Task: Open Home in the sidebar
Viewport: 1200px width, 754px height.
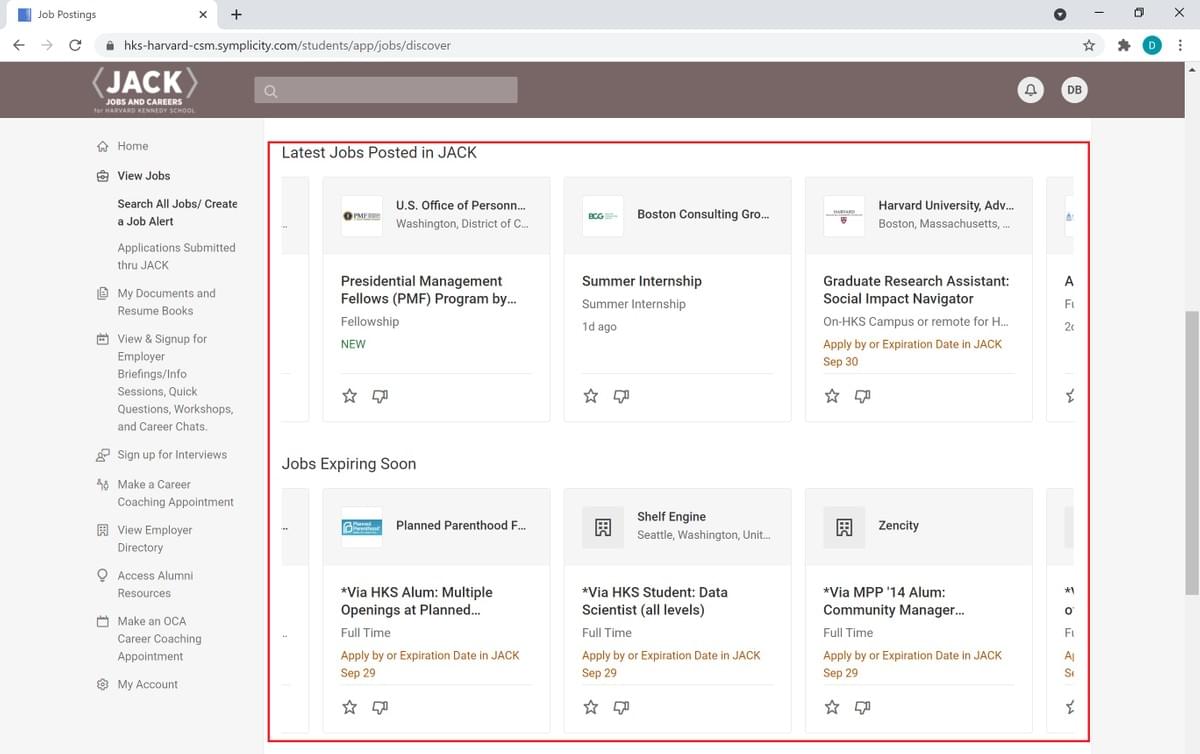Action: pos(132,146)
